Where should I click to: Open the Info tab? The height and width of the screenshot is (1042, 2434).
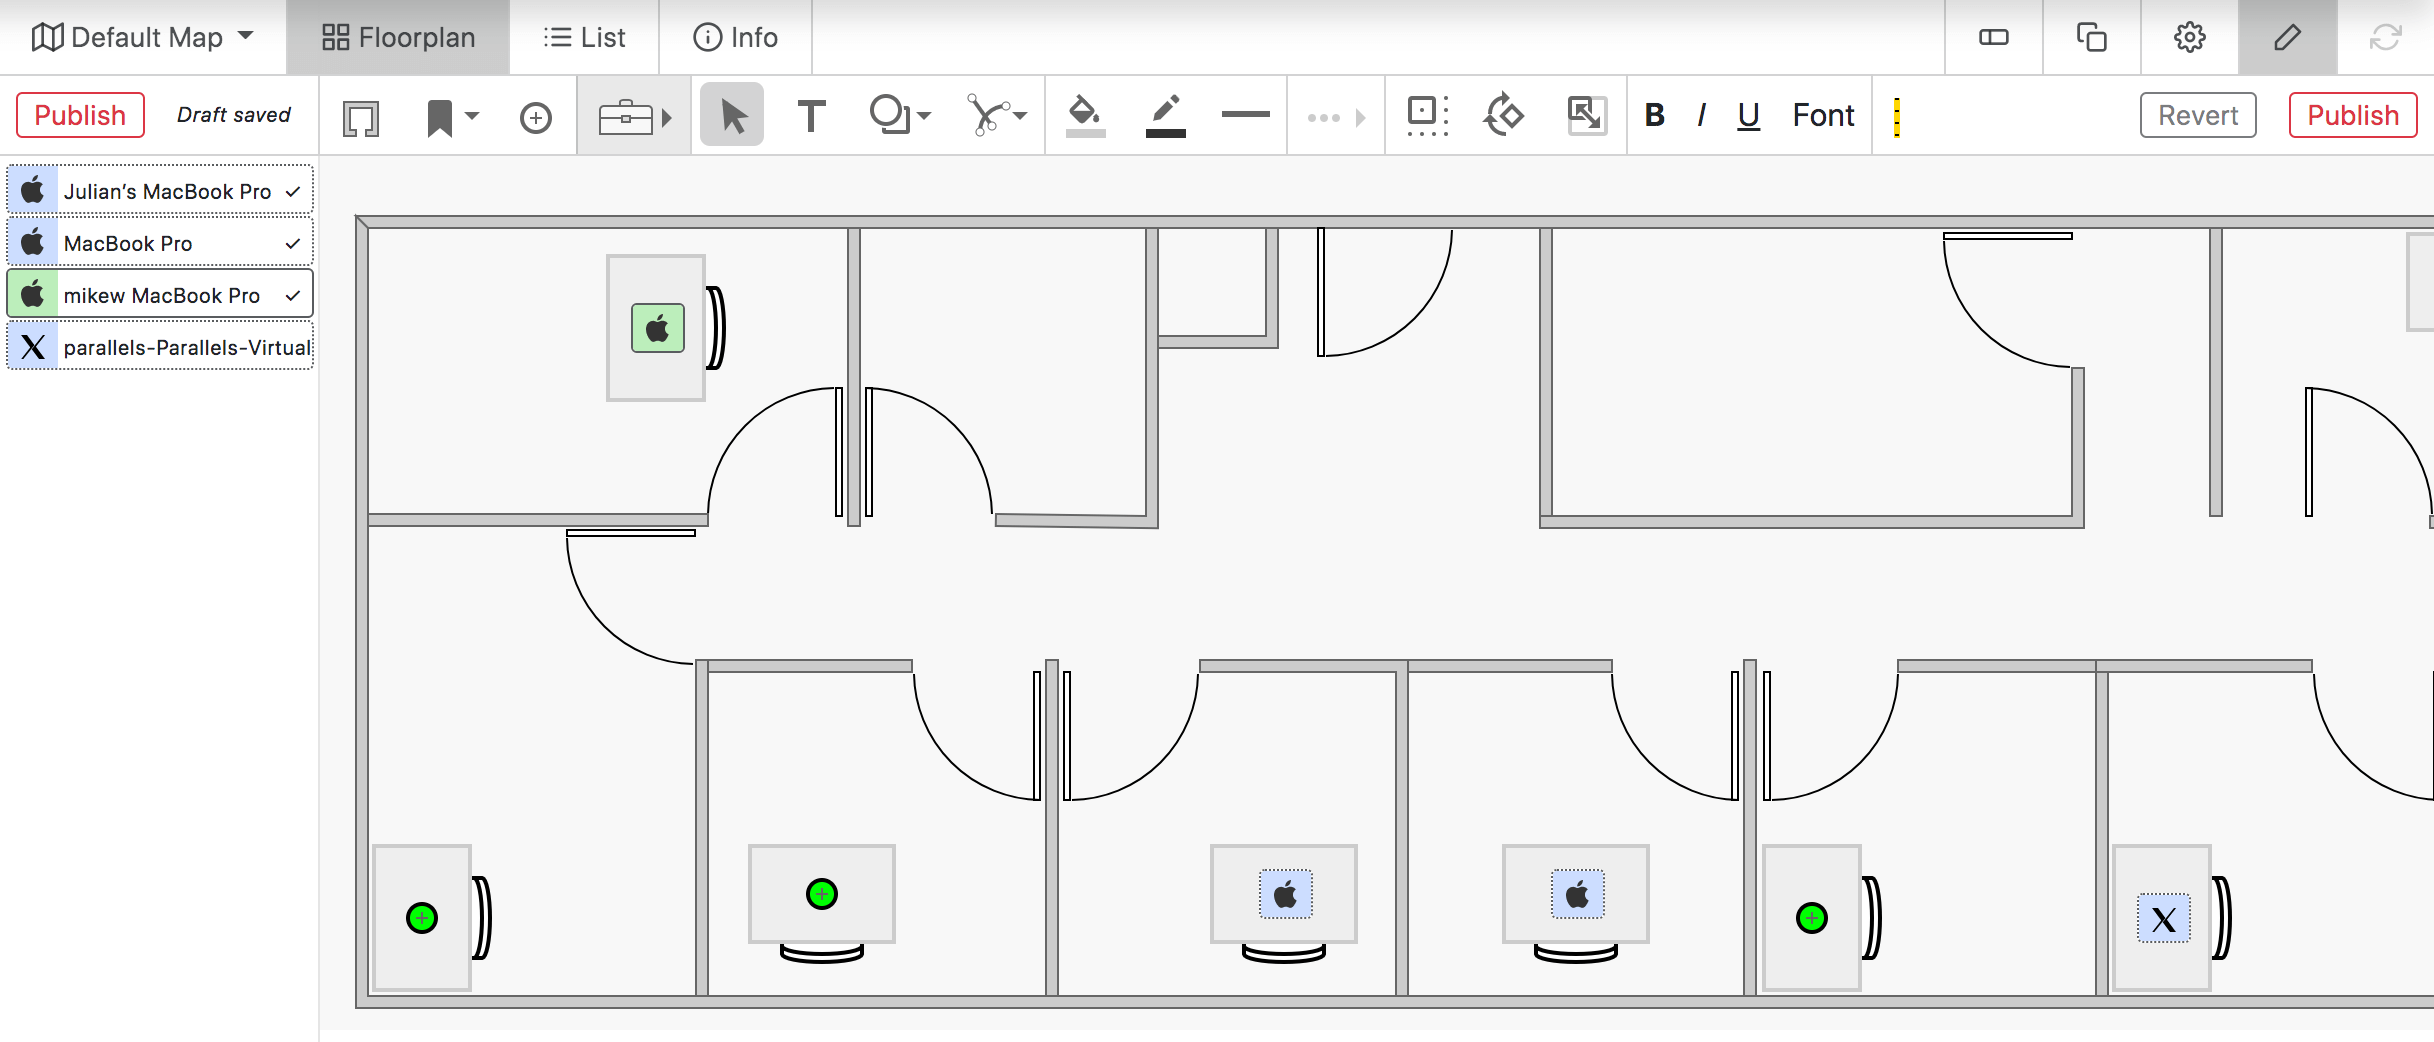pyautogui.click(x=737, y=37)
